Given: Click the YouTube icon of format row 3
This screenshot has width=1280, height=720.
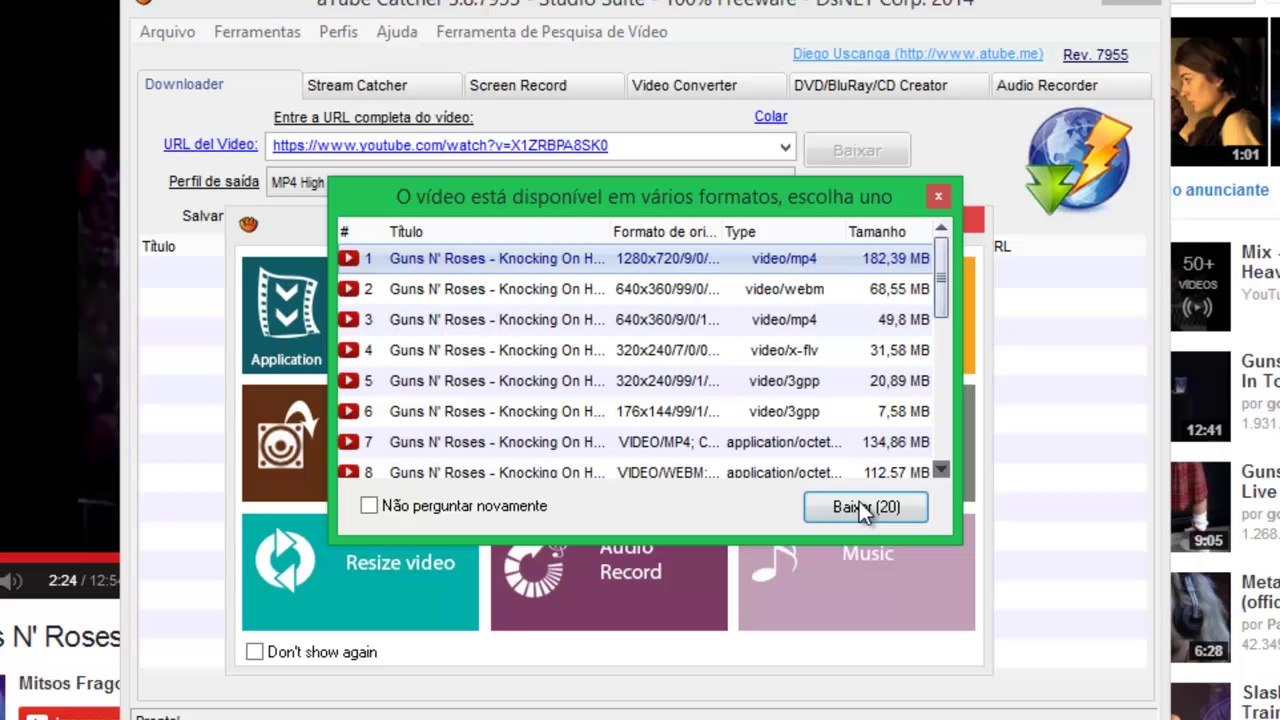Looking at the screenshot, I should (x=348, y=320).
